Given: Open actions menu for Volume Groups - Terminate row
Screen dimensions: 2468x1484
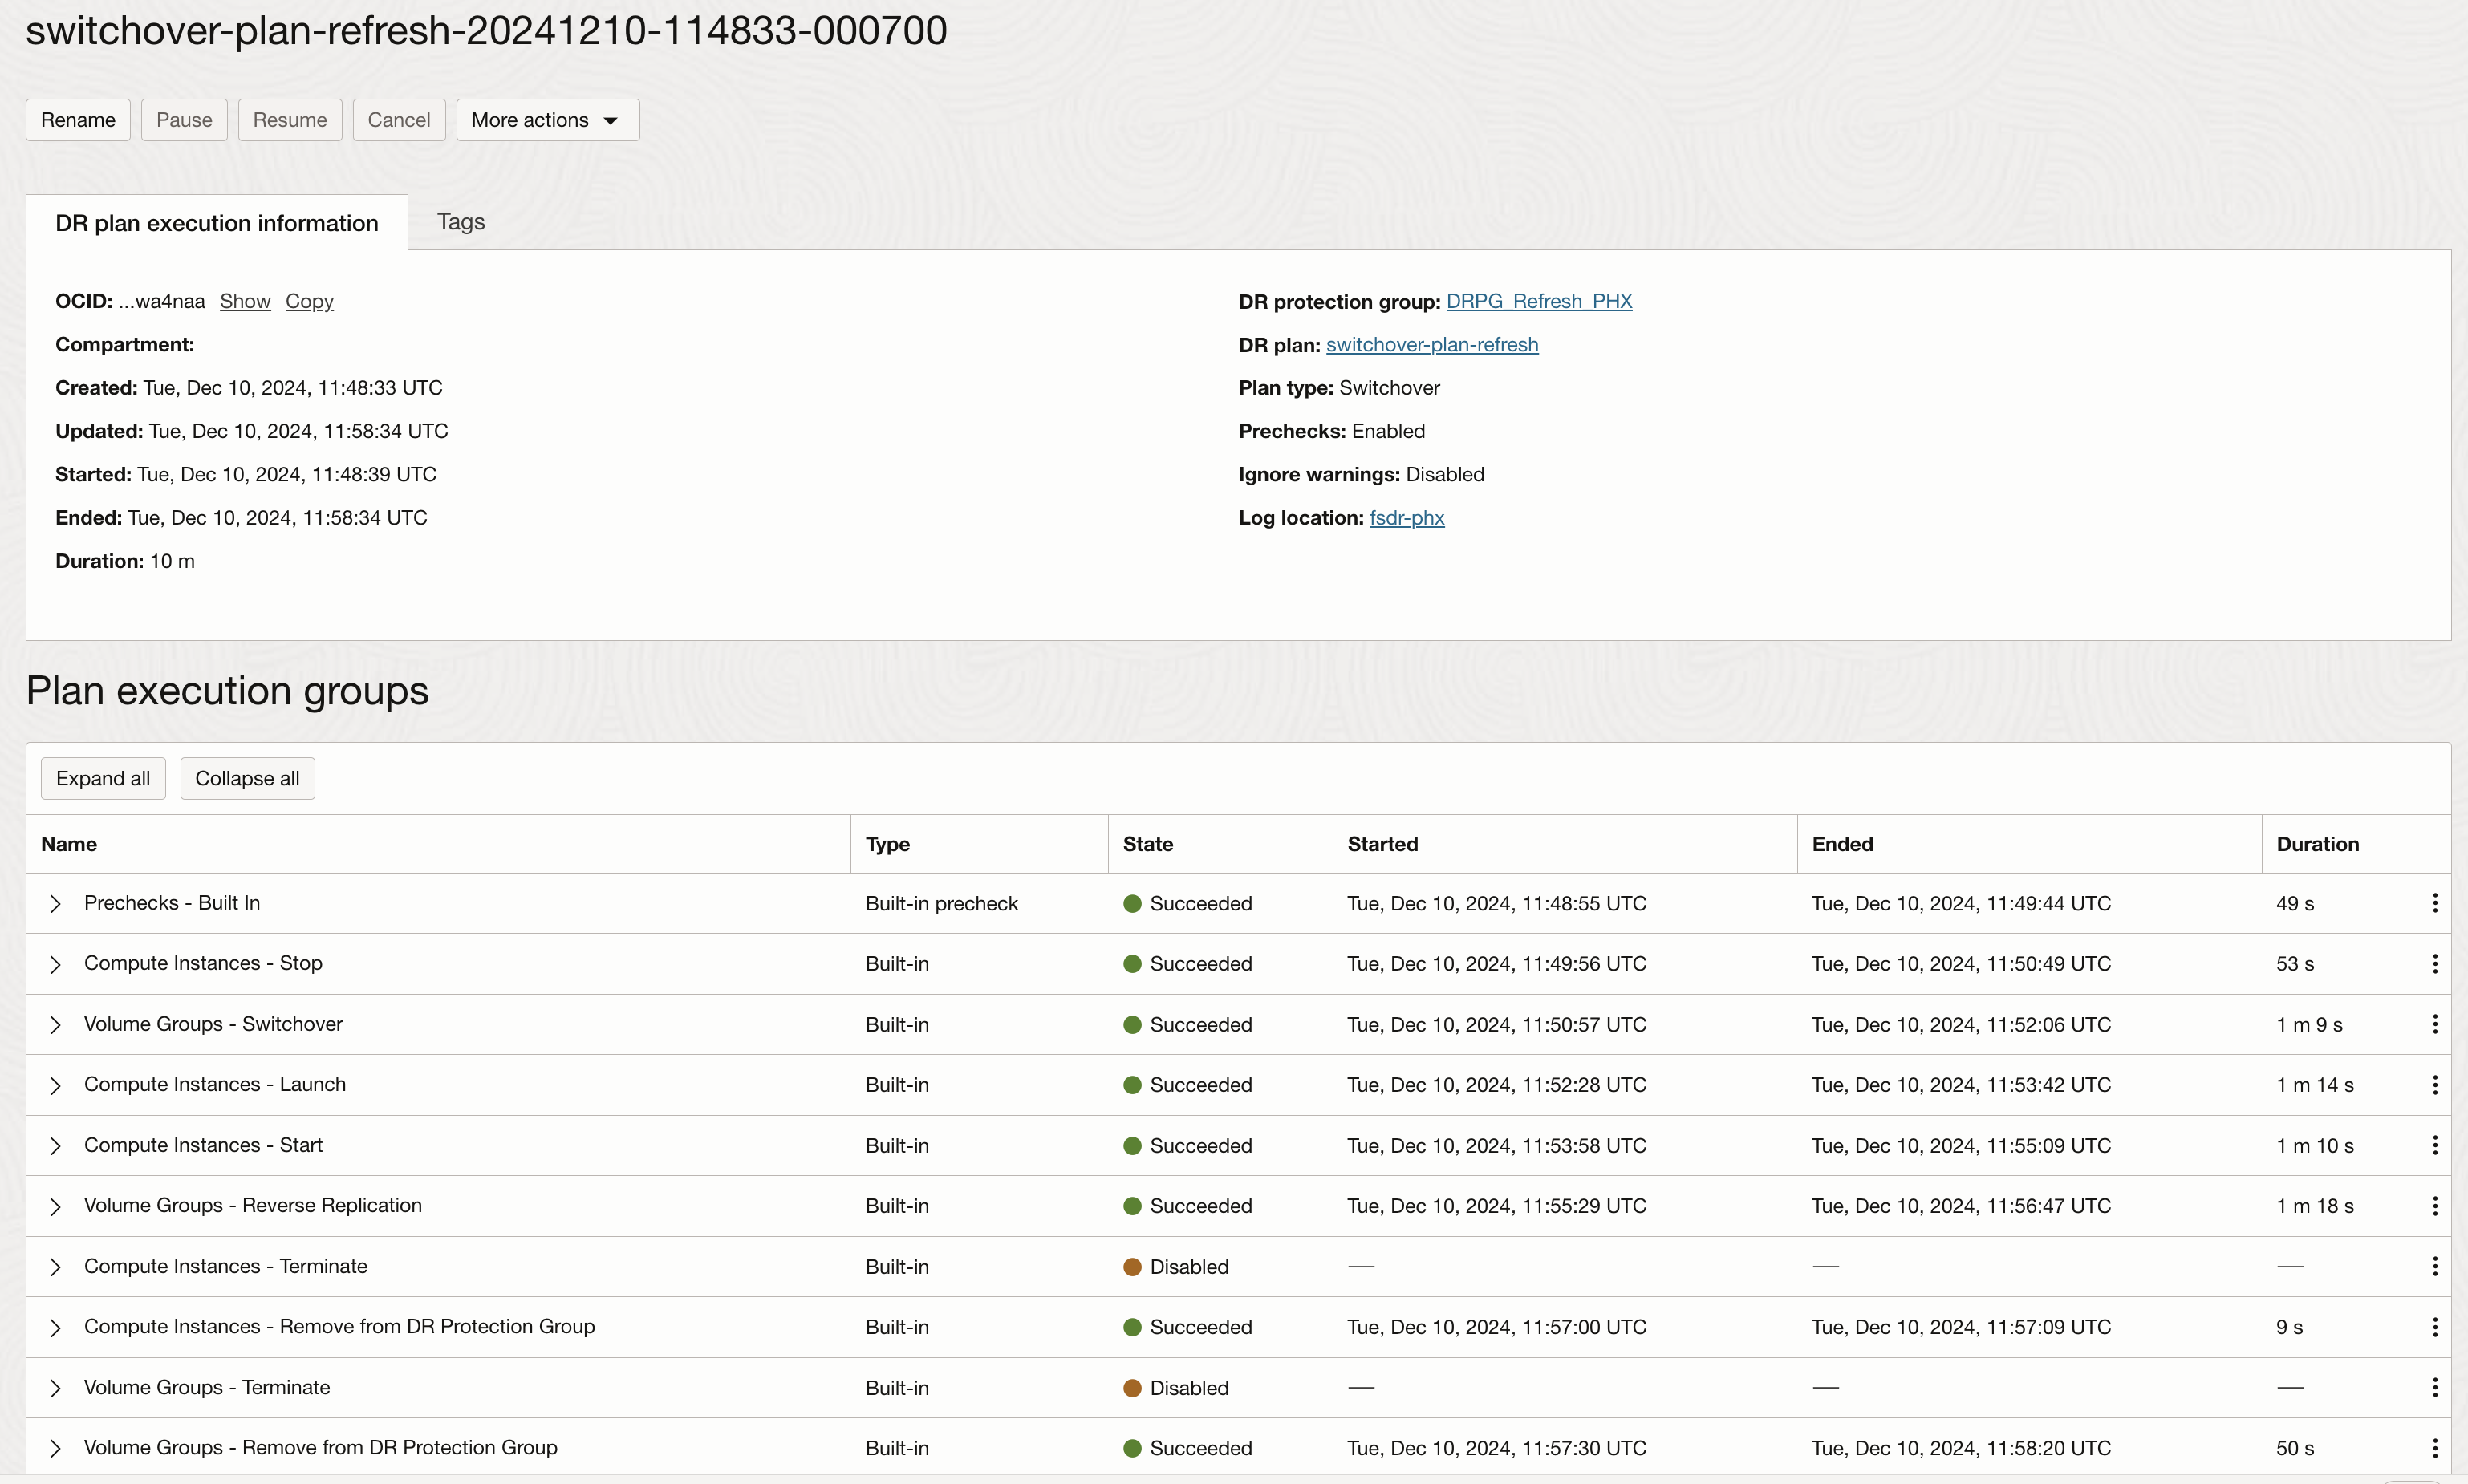Looking at the screenshot, I should tap(2434, 1387).
